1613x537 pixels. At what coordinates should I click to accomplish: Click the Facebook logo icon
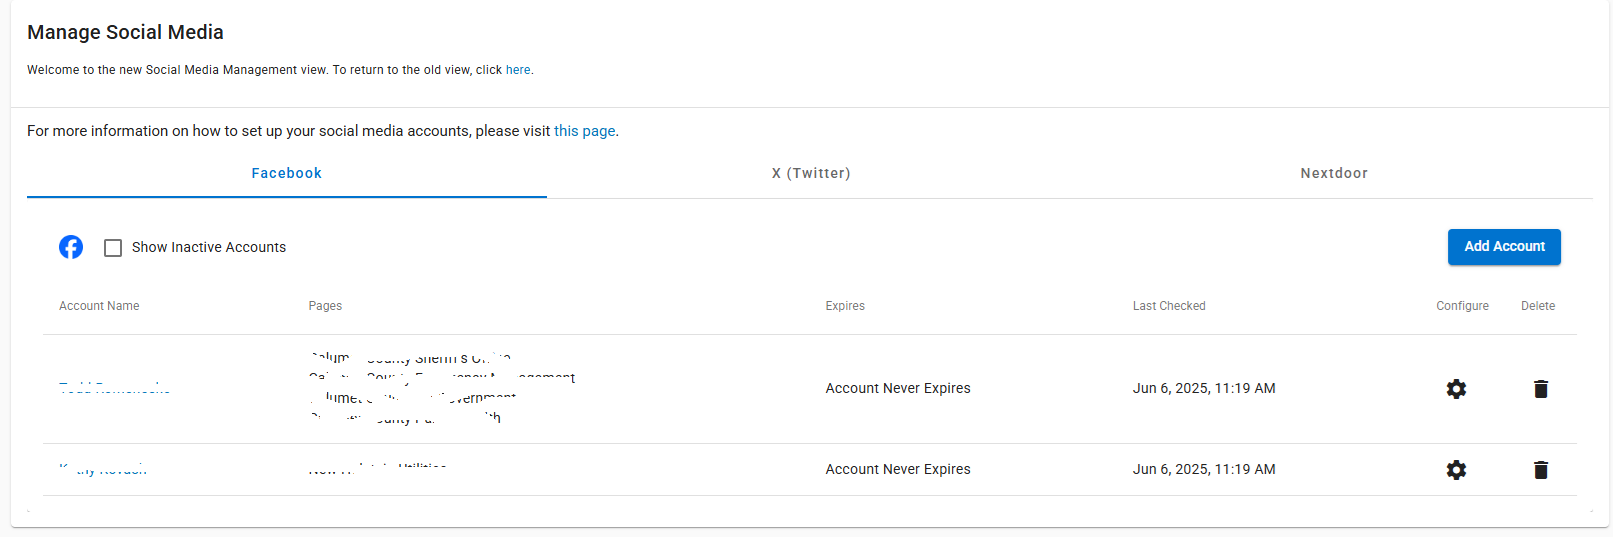[71, 247]
